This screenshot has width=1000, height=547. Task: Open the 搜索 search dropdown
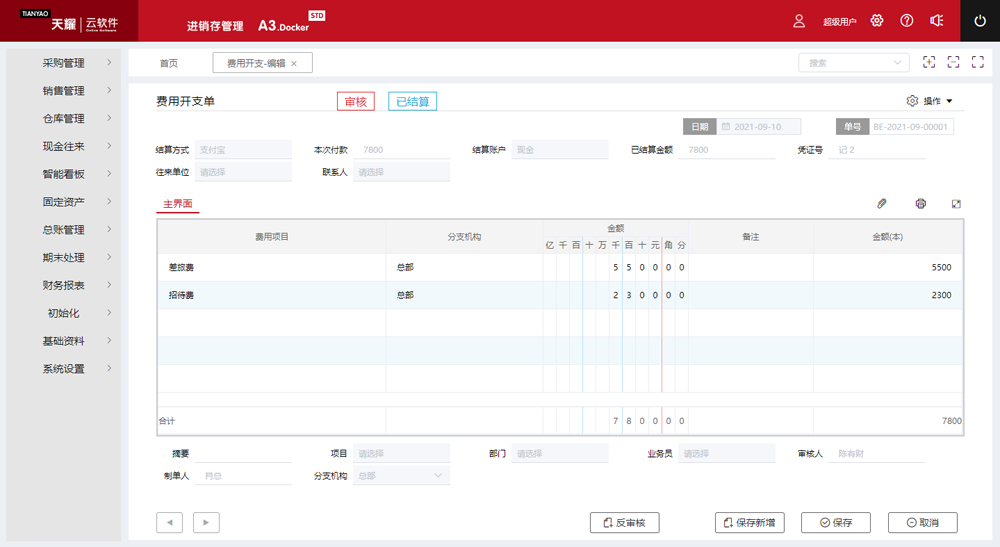point(853,63)
